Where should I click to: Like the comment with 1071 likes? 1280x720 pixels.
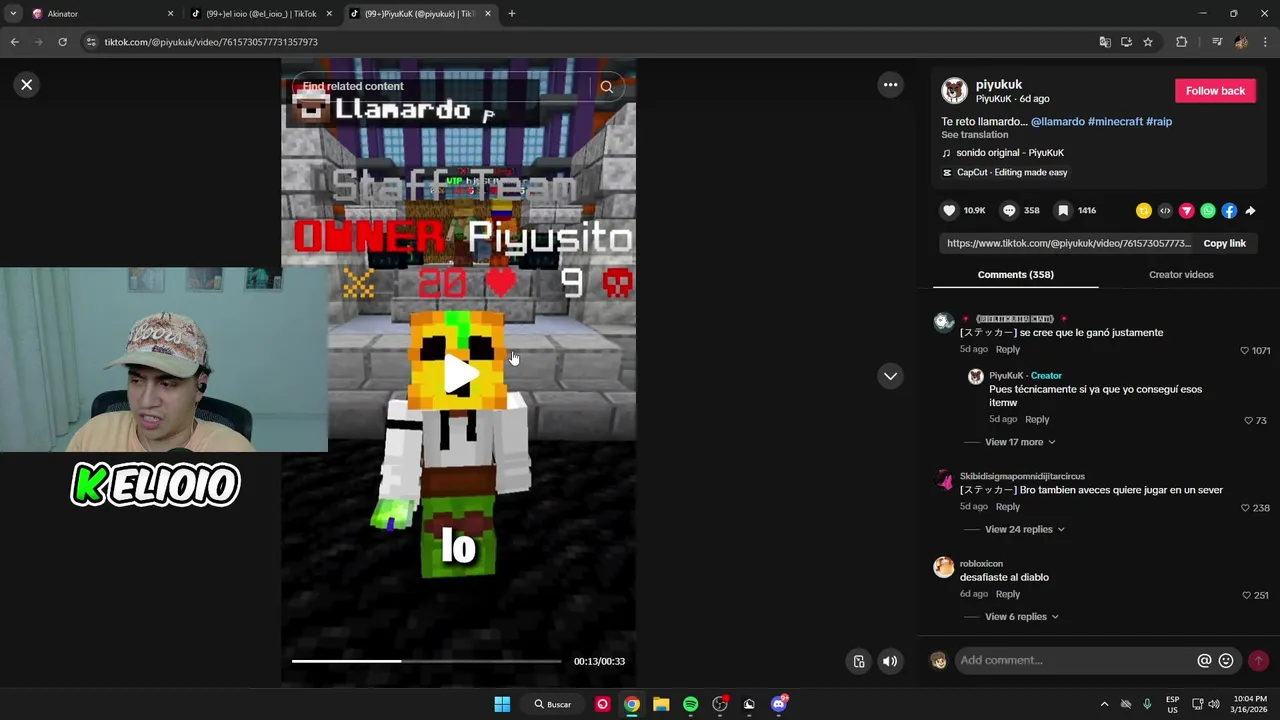click(1245, 351)
